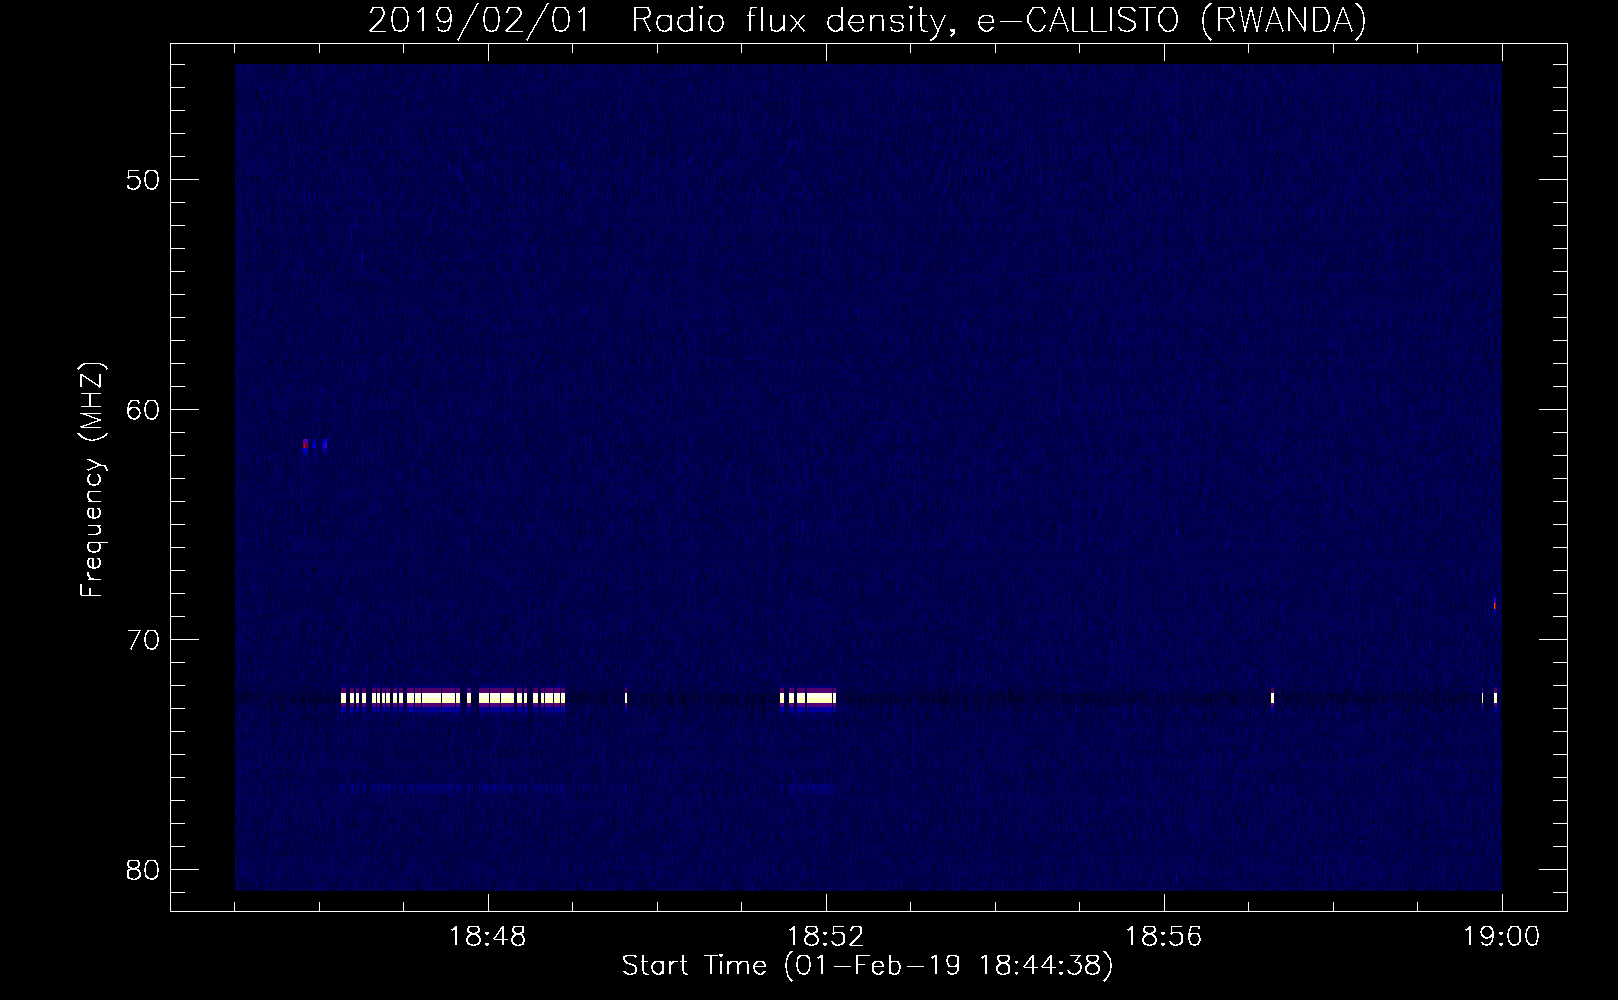Image resolution: width=1618 pixels, height=1000 pixels.
Task: Click the '18:56' time tick label
Action: tap(1164, 937)
